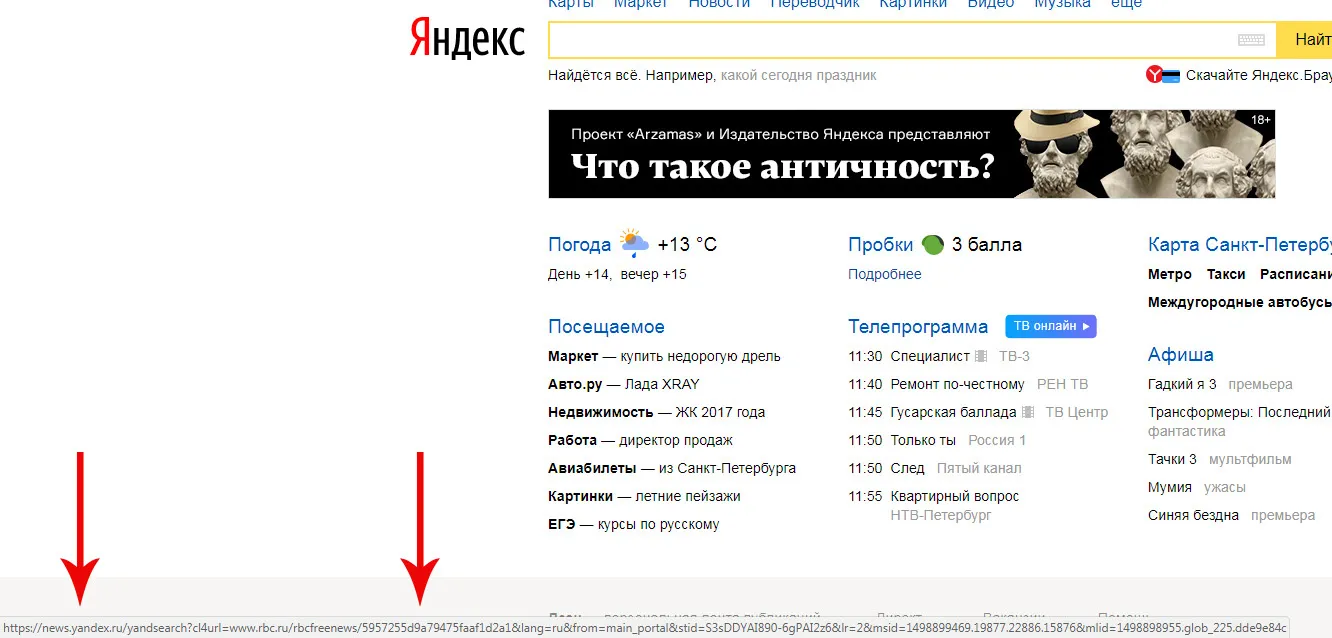Viewport: 1332px width, 638px height.
Task: Click the Яндекс logo
Action: coord(467,40)
